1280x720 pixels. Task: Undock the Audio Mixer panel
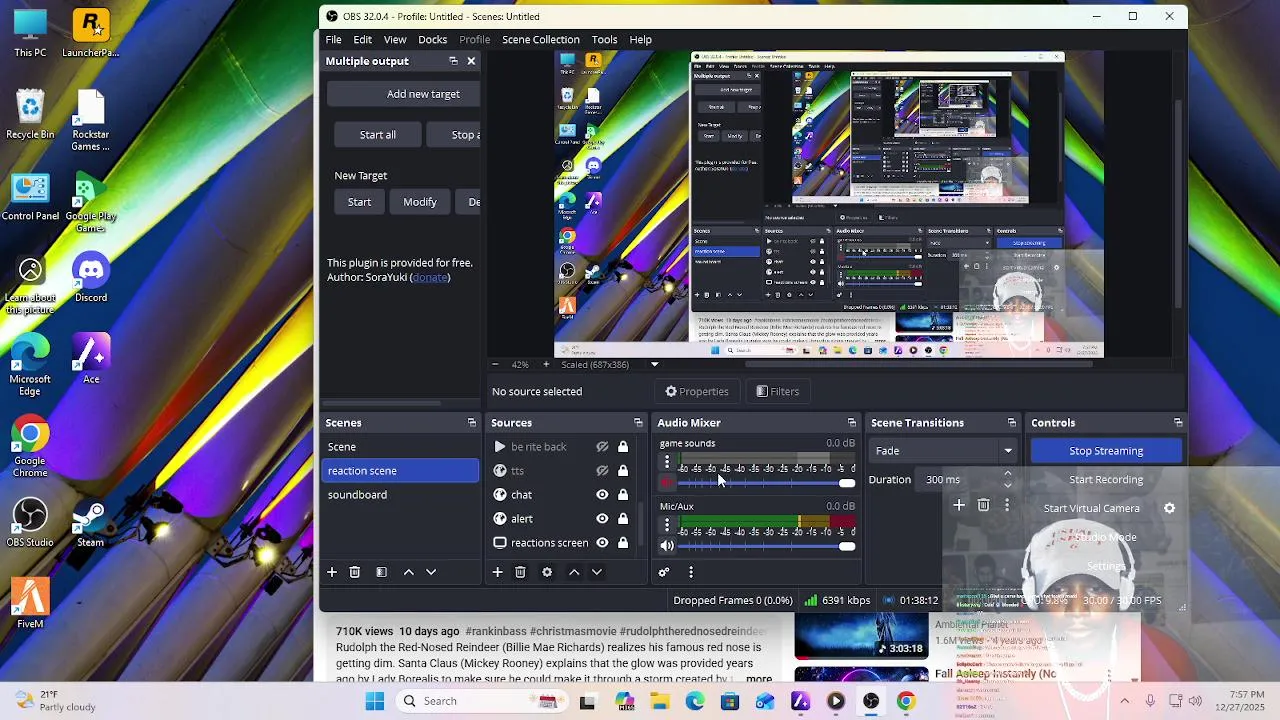pos(852,423)
